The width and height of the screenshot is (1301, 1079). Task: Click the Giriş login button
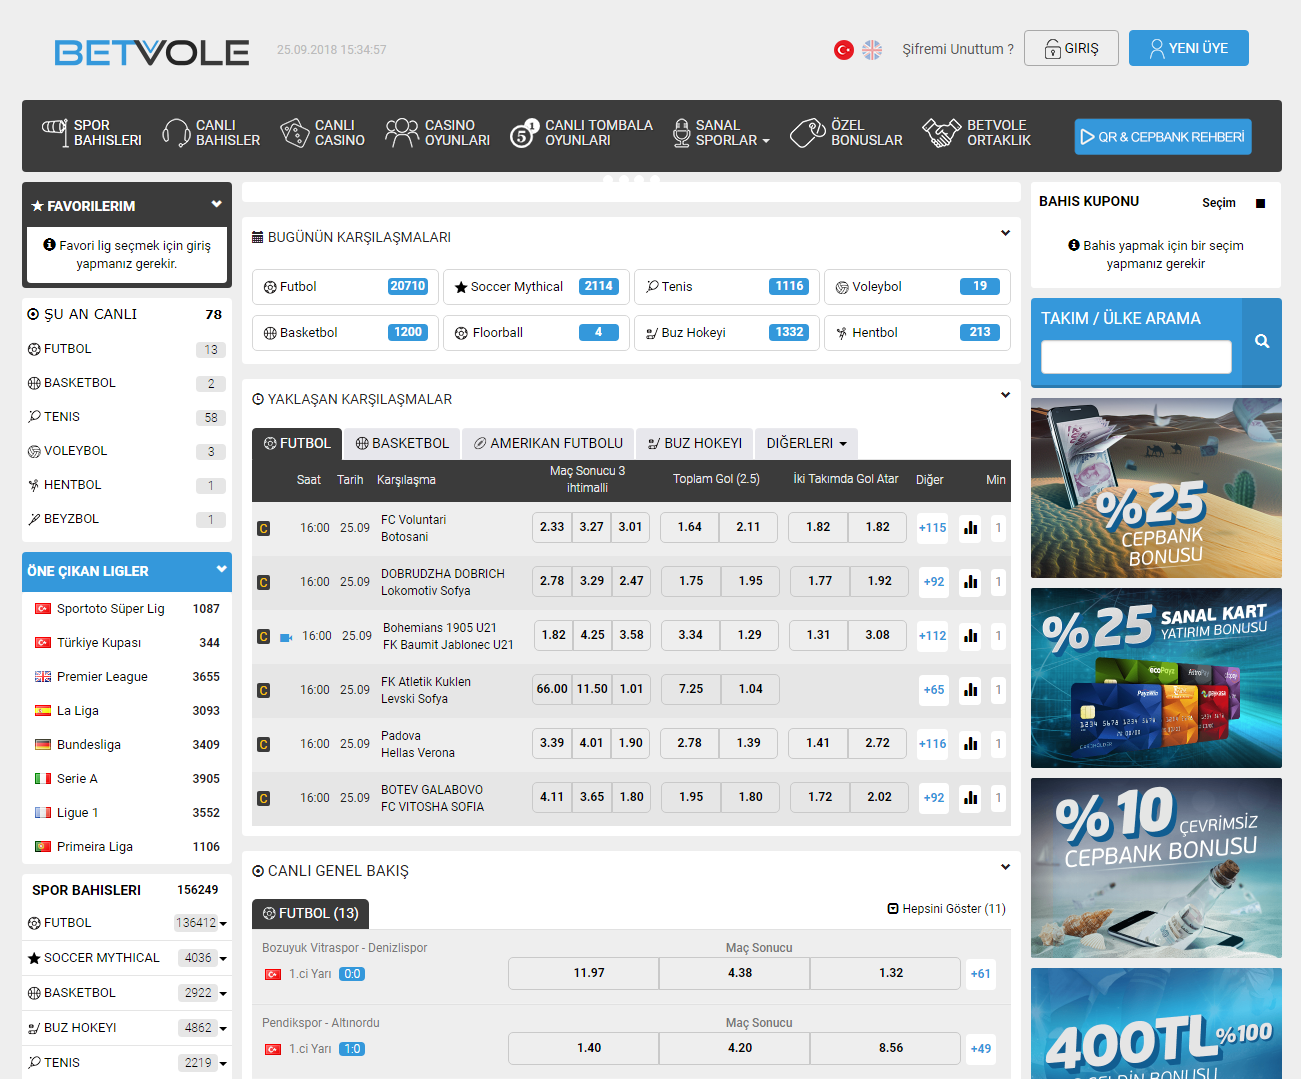pyautogui.click(x=1071, y=49)
